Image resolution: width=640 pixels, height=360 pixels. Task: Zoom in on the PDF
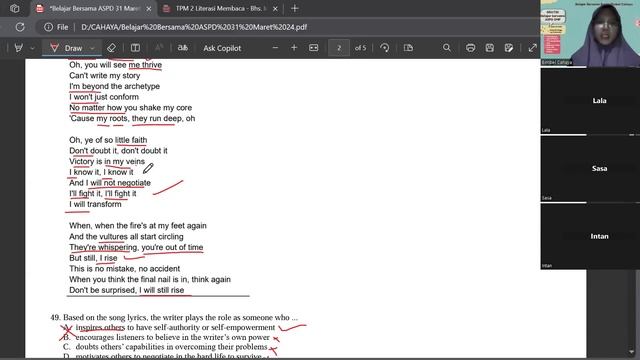[x=294, y=48]
